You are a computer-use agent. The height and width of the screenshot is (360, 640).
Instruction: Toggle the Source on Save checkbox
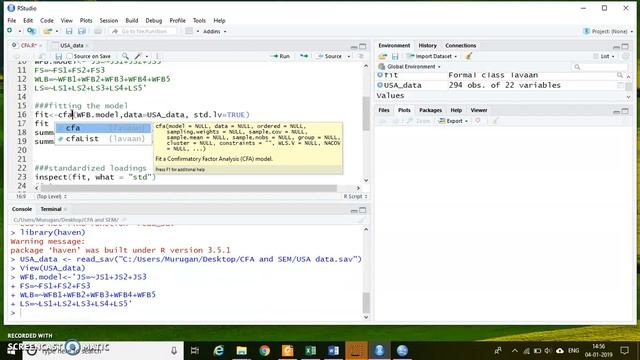[x=70, y=56]
